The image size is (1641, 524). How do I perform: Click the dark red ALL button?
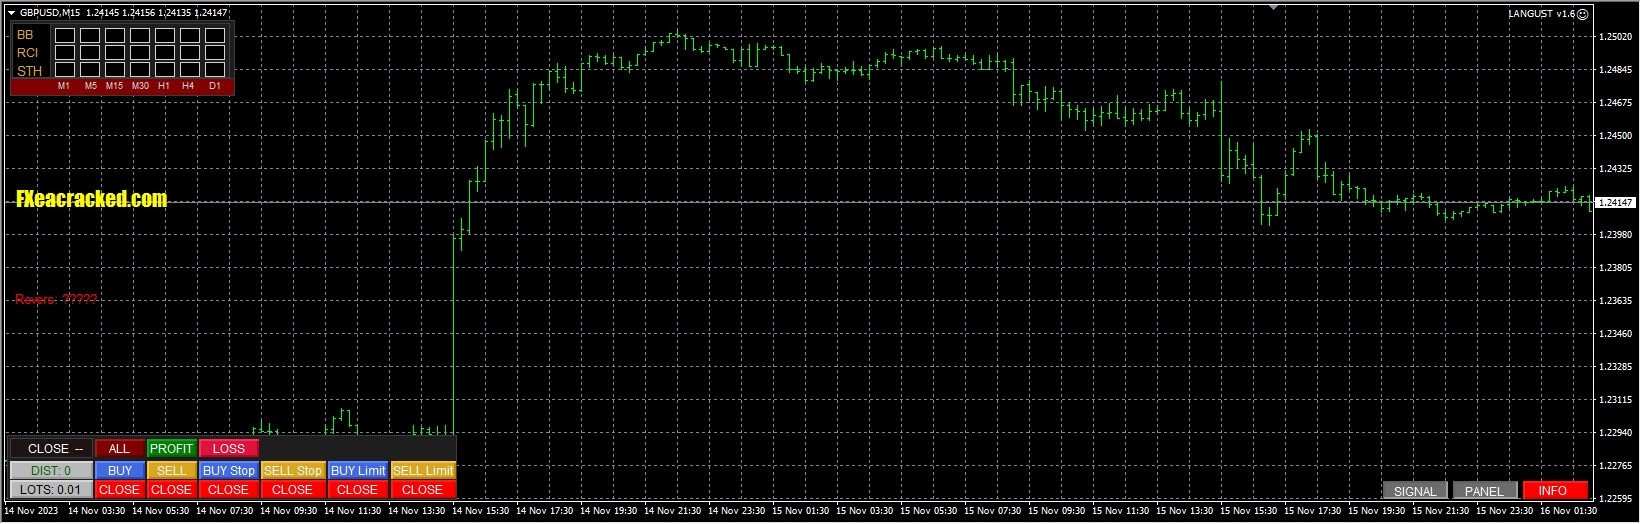pos(119,449)
